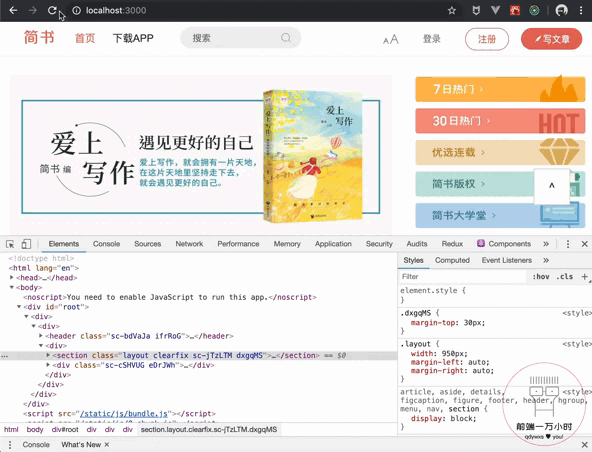Open the 简书大学堂 banner
Viewport: 592px width, 452px height.
tap(500, 216)
